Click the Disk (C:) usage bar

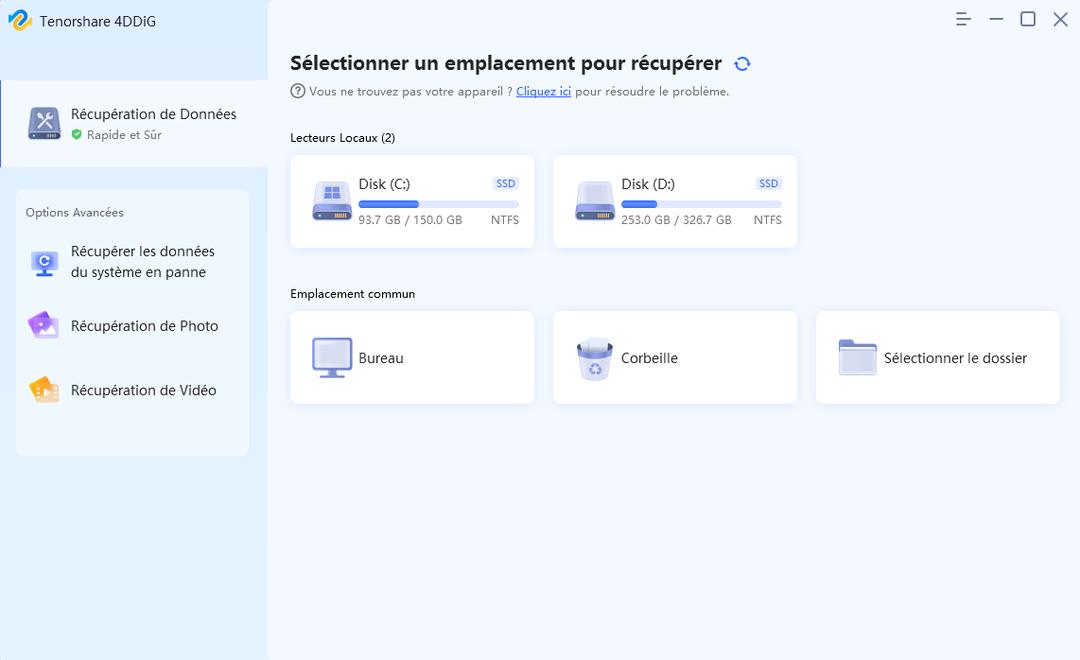pyautogui.click(x=439, y=204)
